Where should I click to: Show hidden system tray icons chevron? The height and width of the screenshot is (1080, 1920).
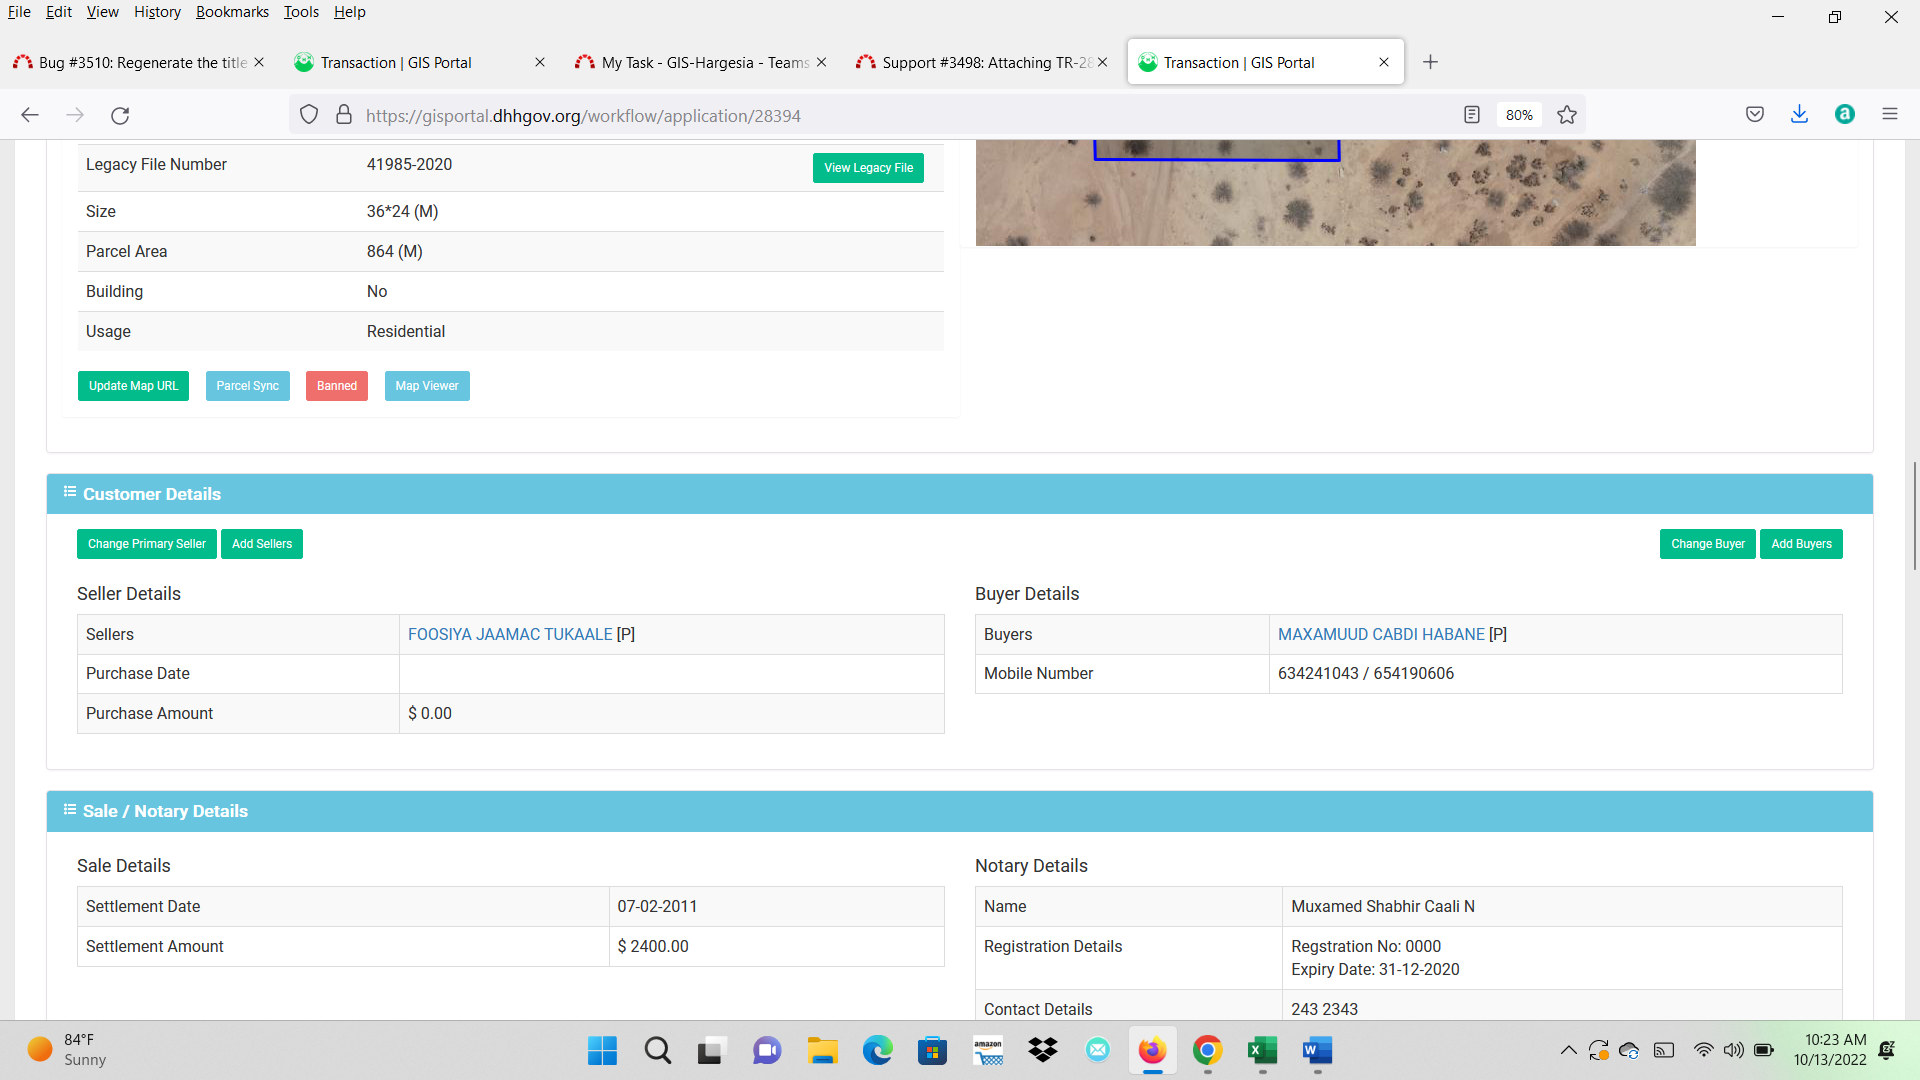(x=1568, y=1050)
